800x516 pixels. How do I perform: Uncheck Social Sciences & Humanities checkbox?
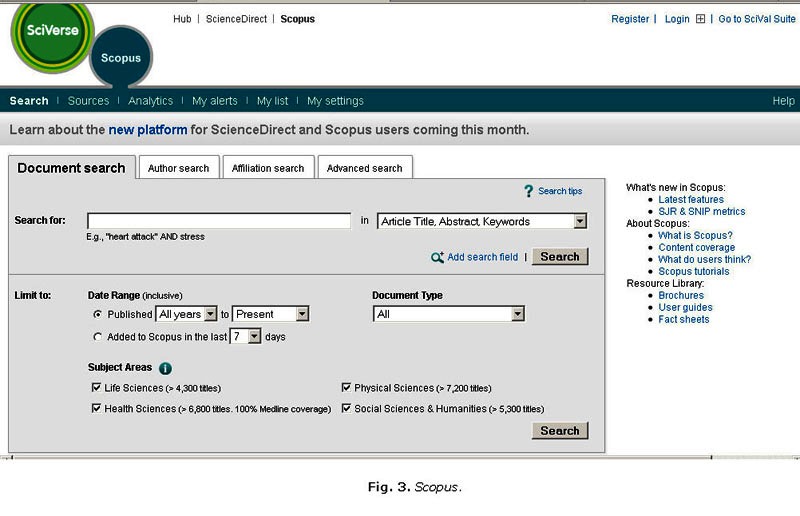click(x=346, y=408)
